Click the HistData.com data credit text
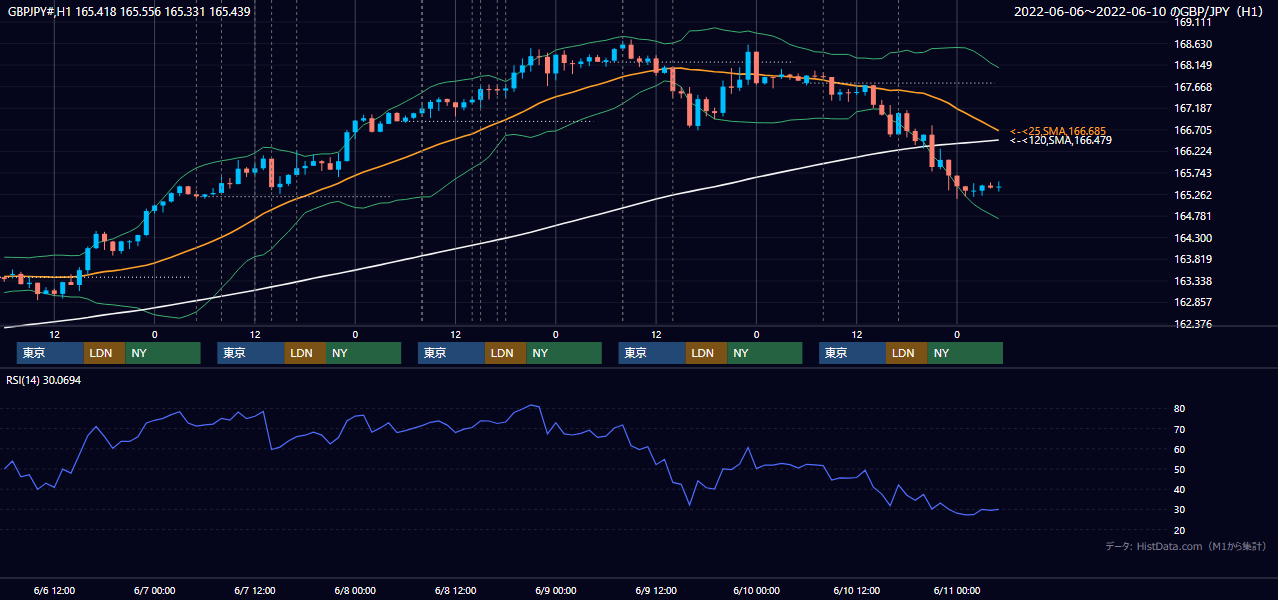Screen dimensions: 1278x600 (1186, 546)
